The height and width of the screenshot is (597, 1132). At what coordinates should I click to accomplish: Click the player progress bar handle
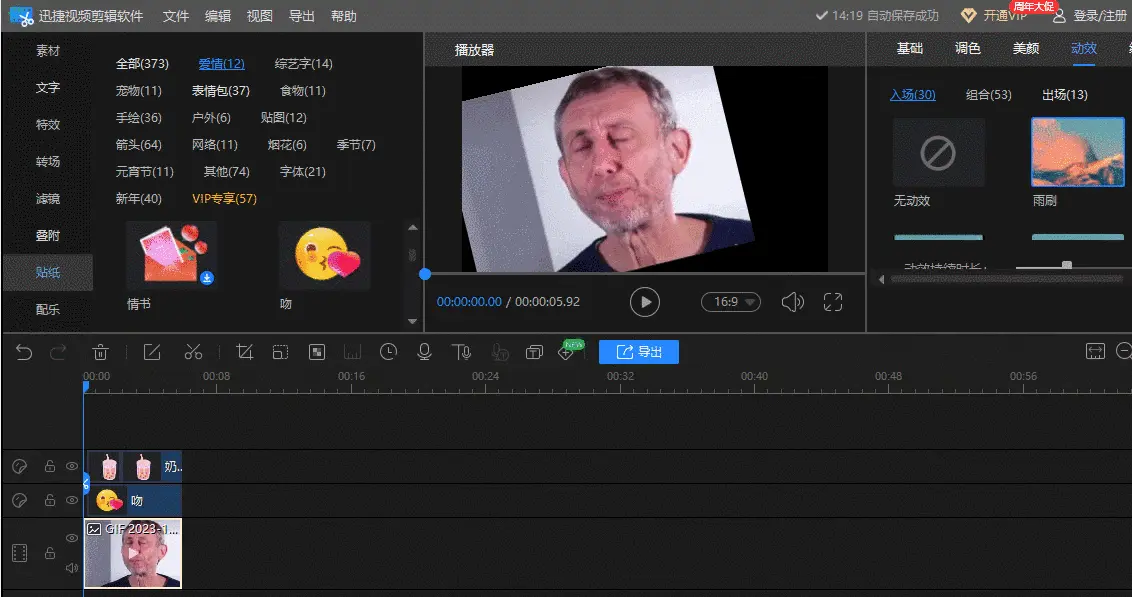(424, 274)
